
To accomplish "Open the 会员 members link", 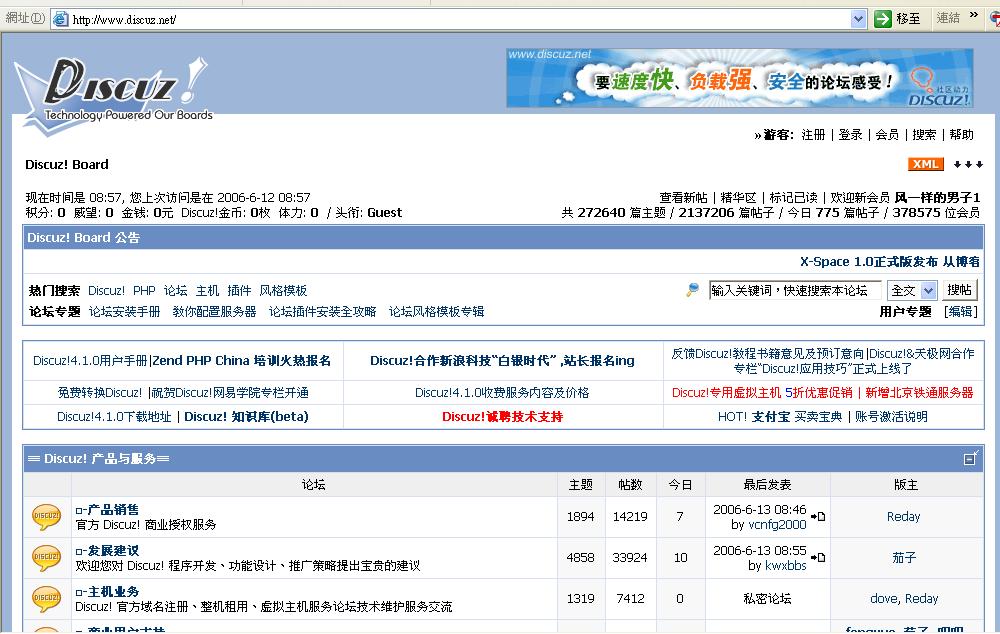I will coord(887,135).
